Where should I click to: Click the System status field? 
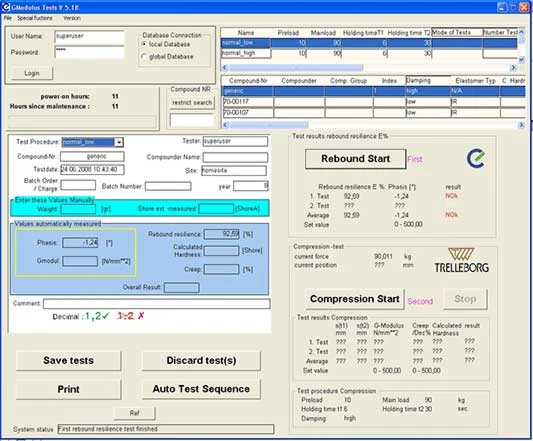click(166, 429)
